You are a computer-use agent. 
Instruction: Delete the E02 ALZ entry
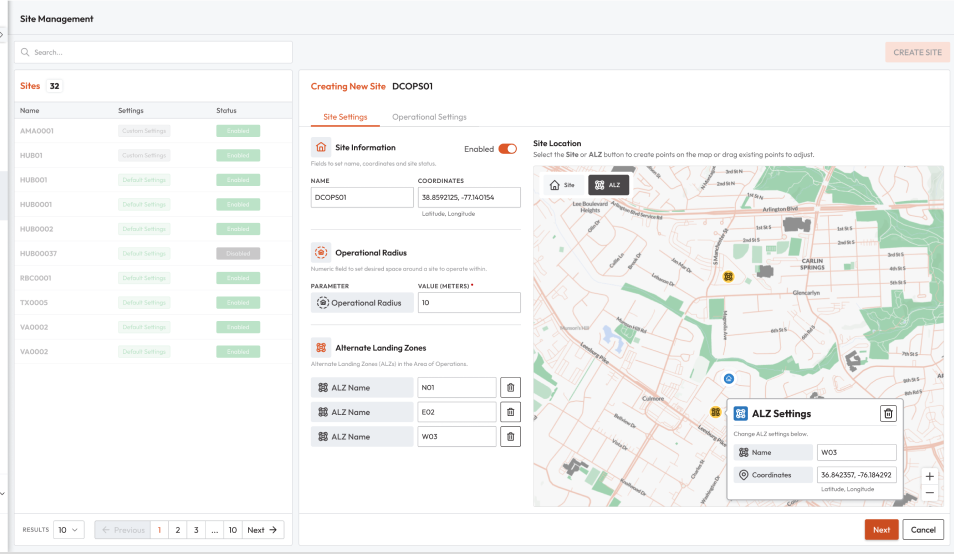(510, 412)
